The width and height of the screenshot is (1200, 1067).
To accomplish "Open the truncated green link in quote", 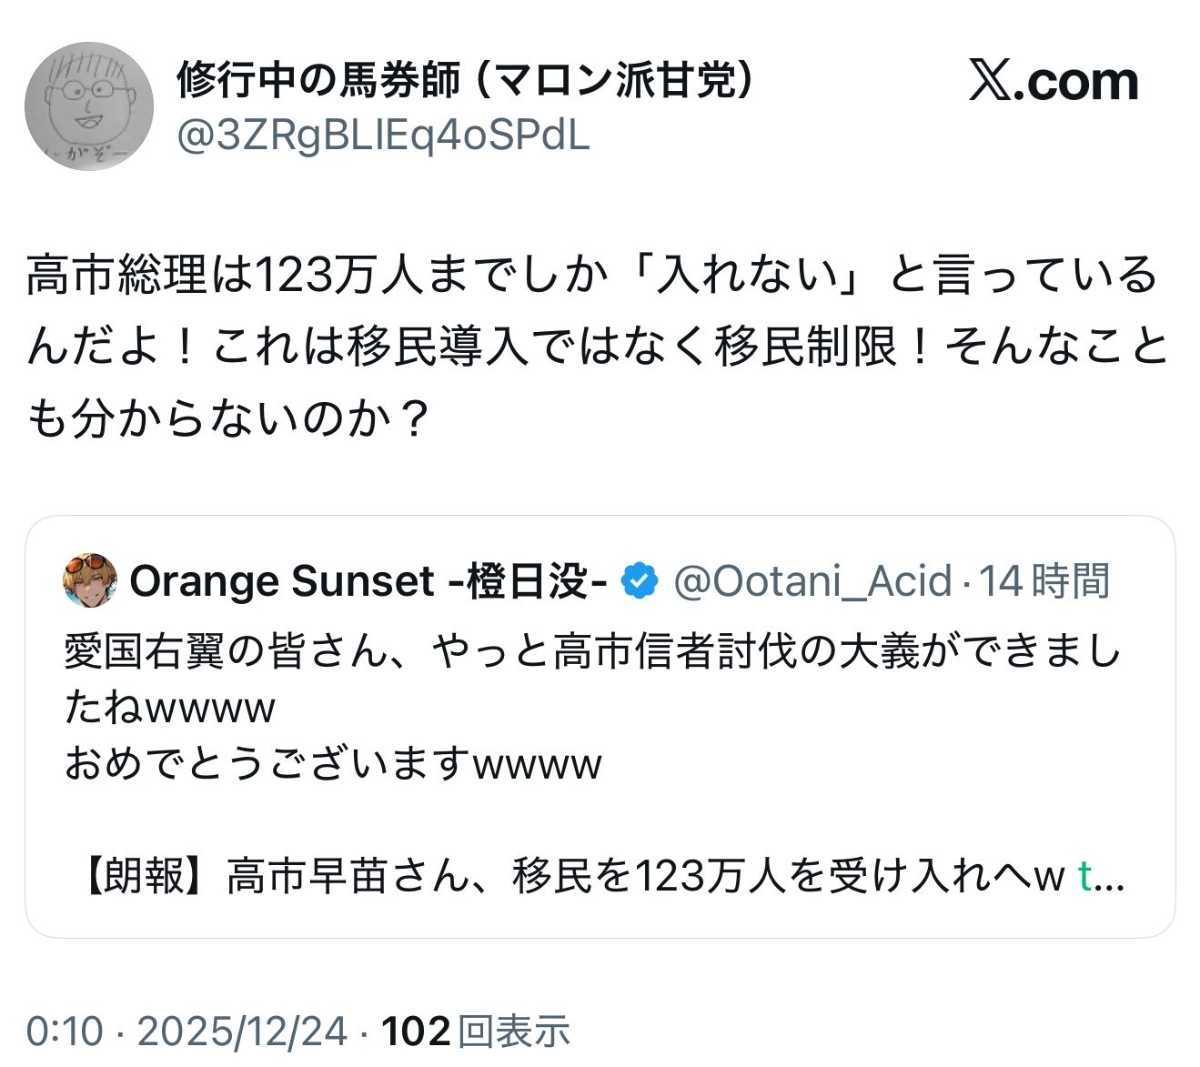I will click(x=1100, y=876).
